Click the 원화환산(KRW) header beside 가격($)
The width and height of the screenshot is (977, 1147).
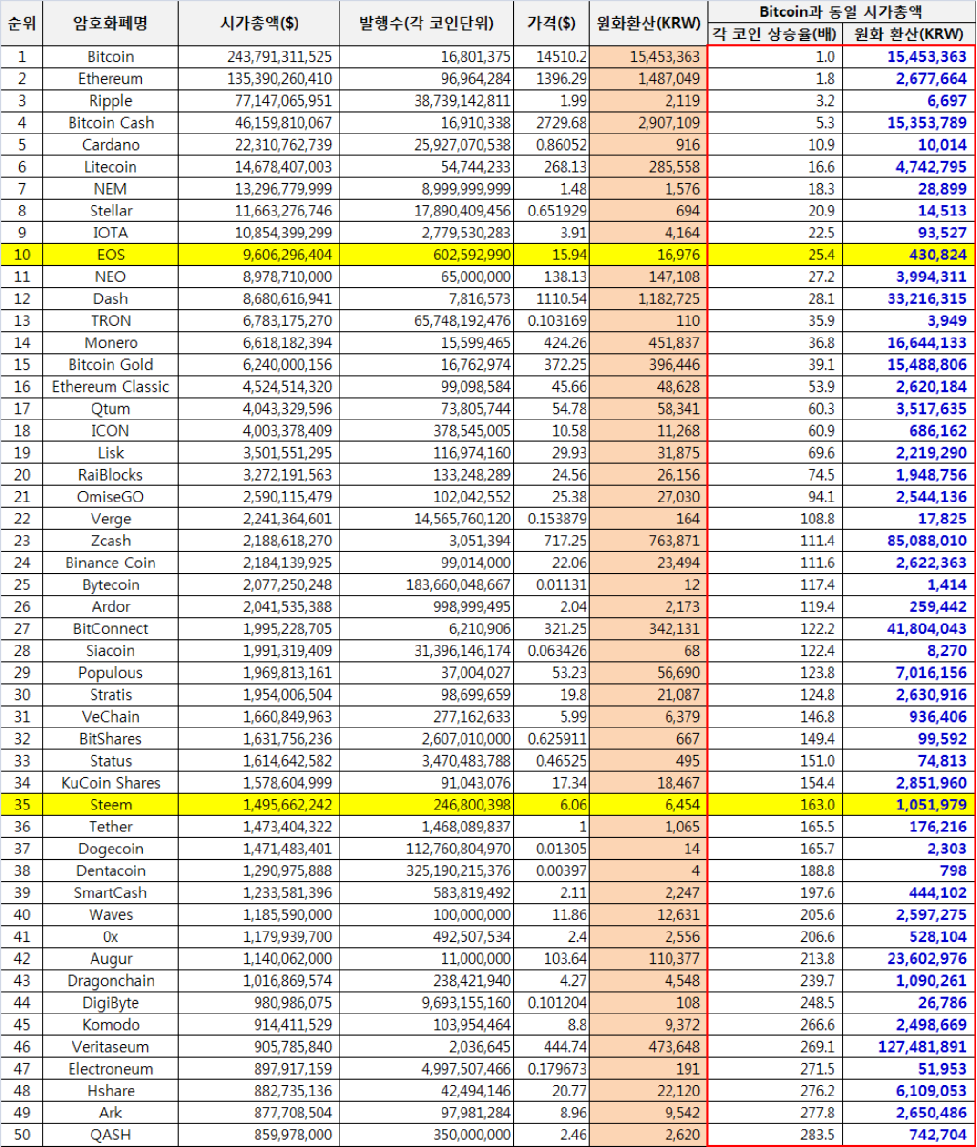(x=649, y=23)
